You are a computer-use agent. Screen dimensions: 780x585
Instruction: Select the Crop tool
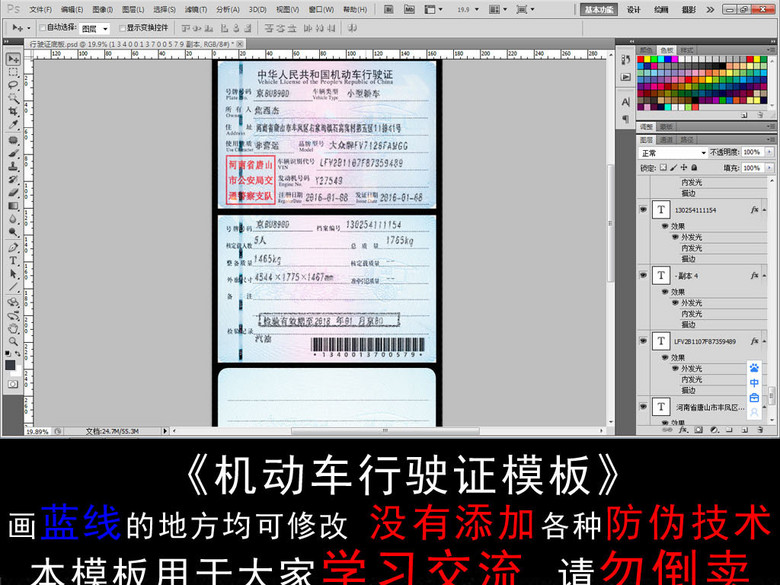[13, 111]
